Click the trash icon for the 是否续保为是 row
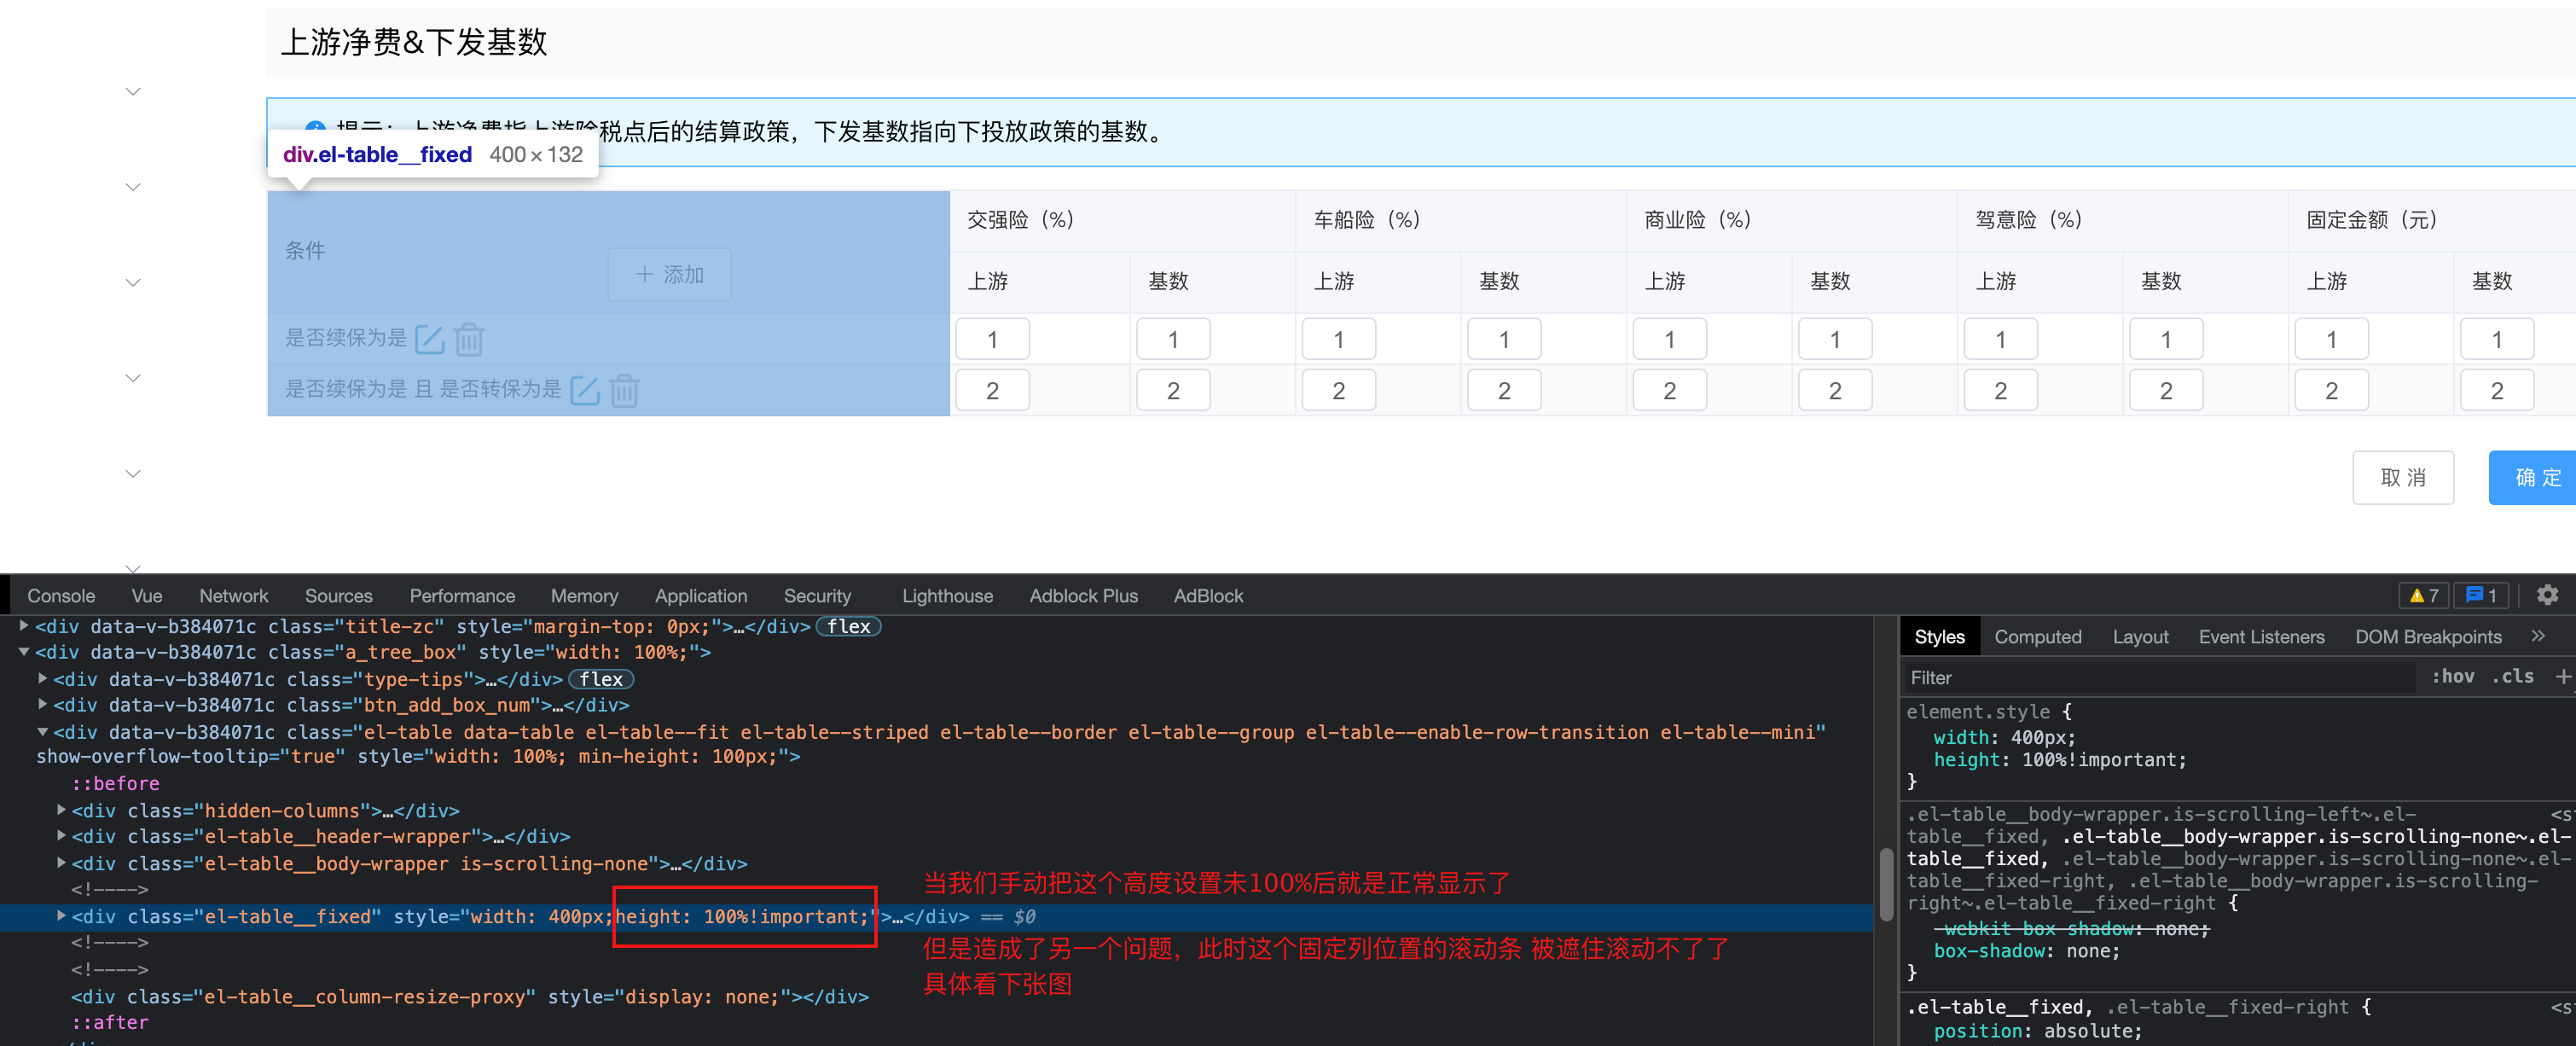Image resolution: width=2576 pixels, height=1046 pixels. (x=469, y=339)
